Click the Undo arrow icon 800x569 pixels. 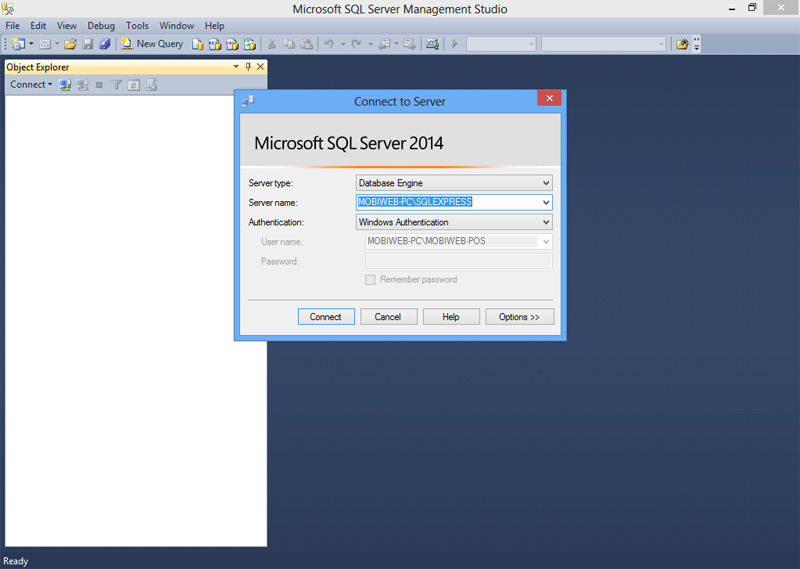329,44
